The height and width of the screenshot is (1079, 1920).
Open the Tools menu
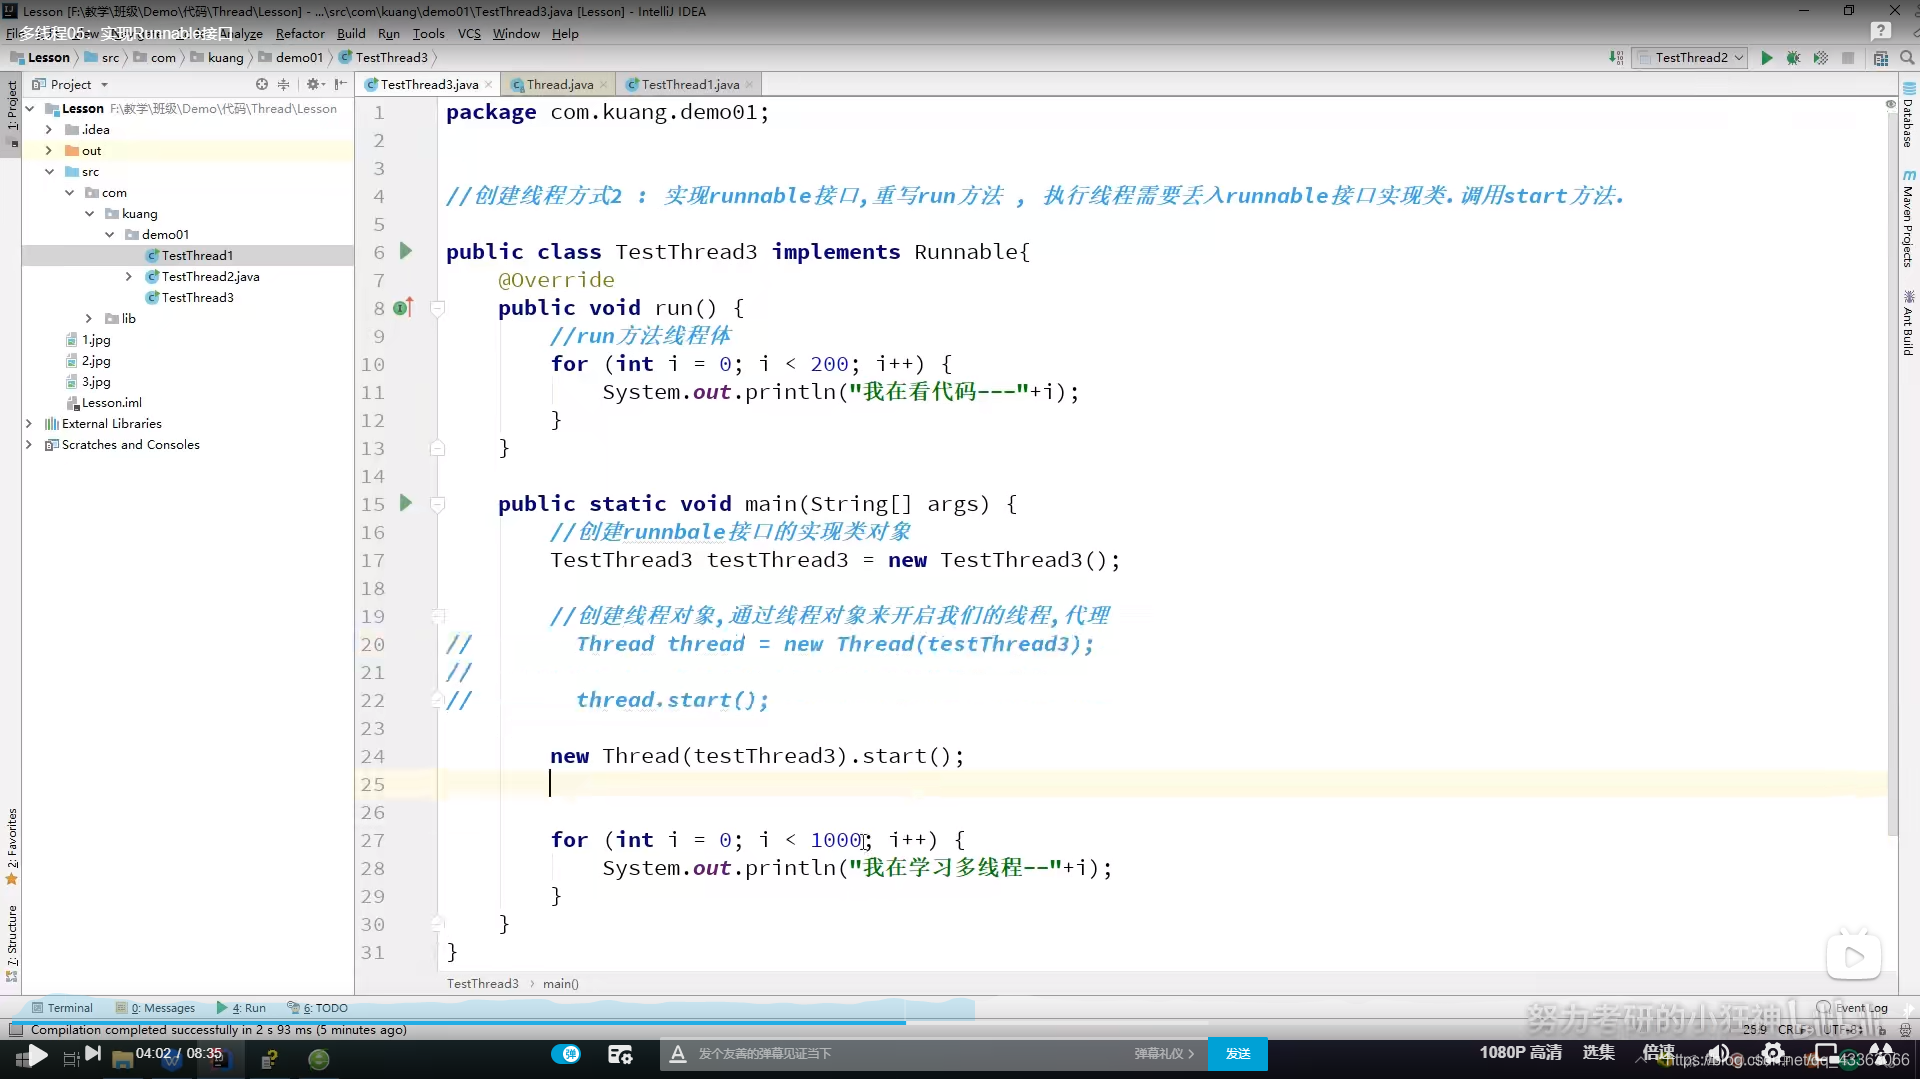pos(428,34)
